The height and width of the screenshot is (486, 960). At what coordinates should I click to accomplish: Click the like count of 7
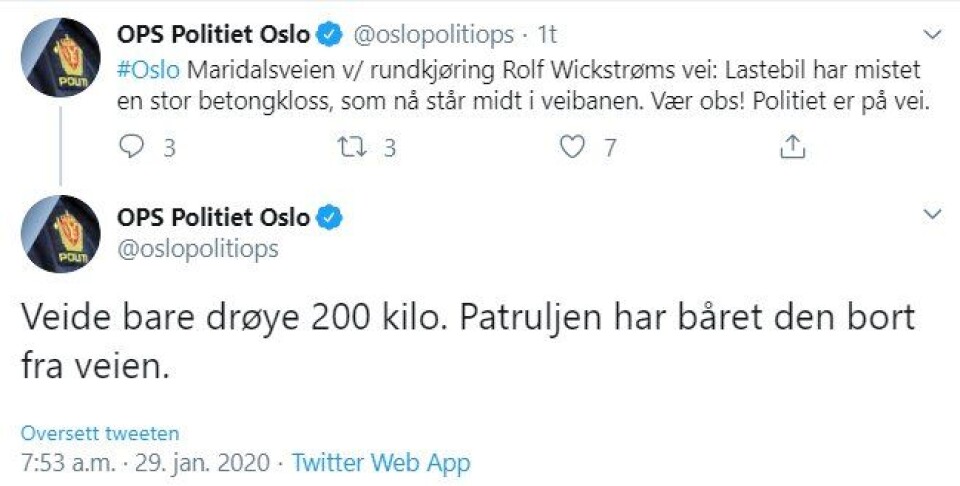pos(609,148)
